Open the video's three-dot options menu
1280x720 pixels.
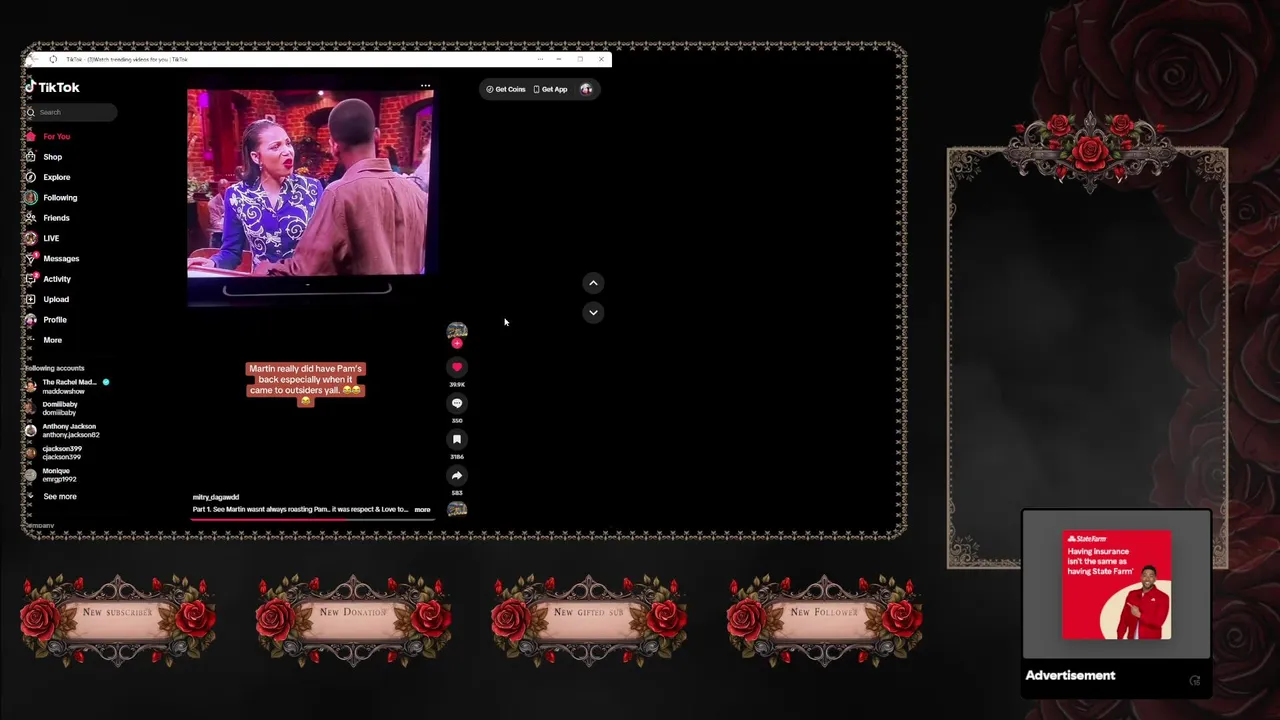pyautogui.click(x=425, y=86)
